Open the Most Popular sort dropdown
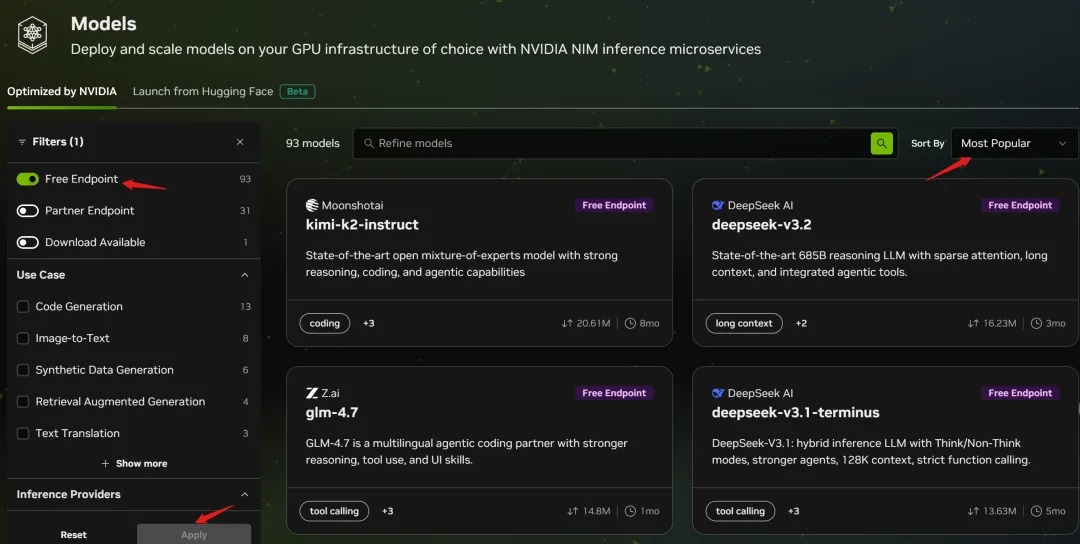This screenshot has height=544, width=1080. tap(1014, 144)
